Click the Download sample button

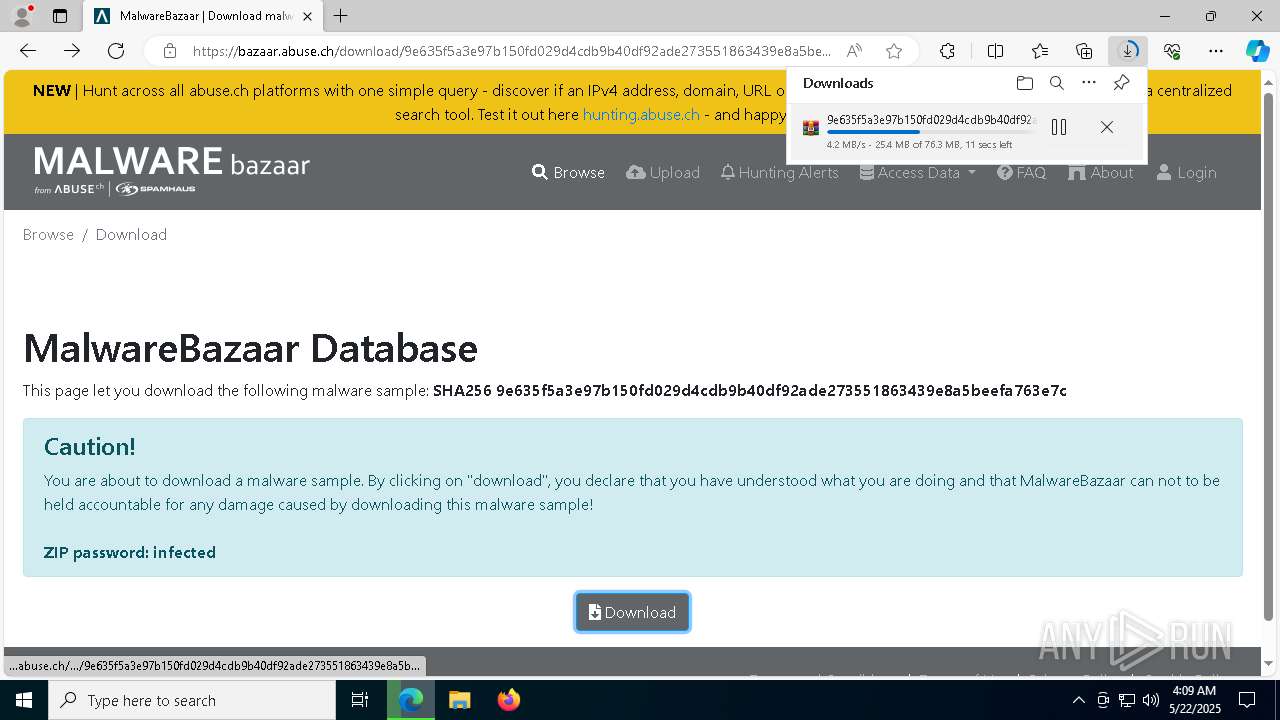pyautogui.click(x=632, y=612)
